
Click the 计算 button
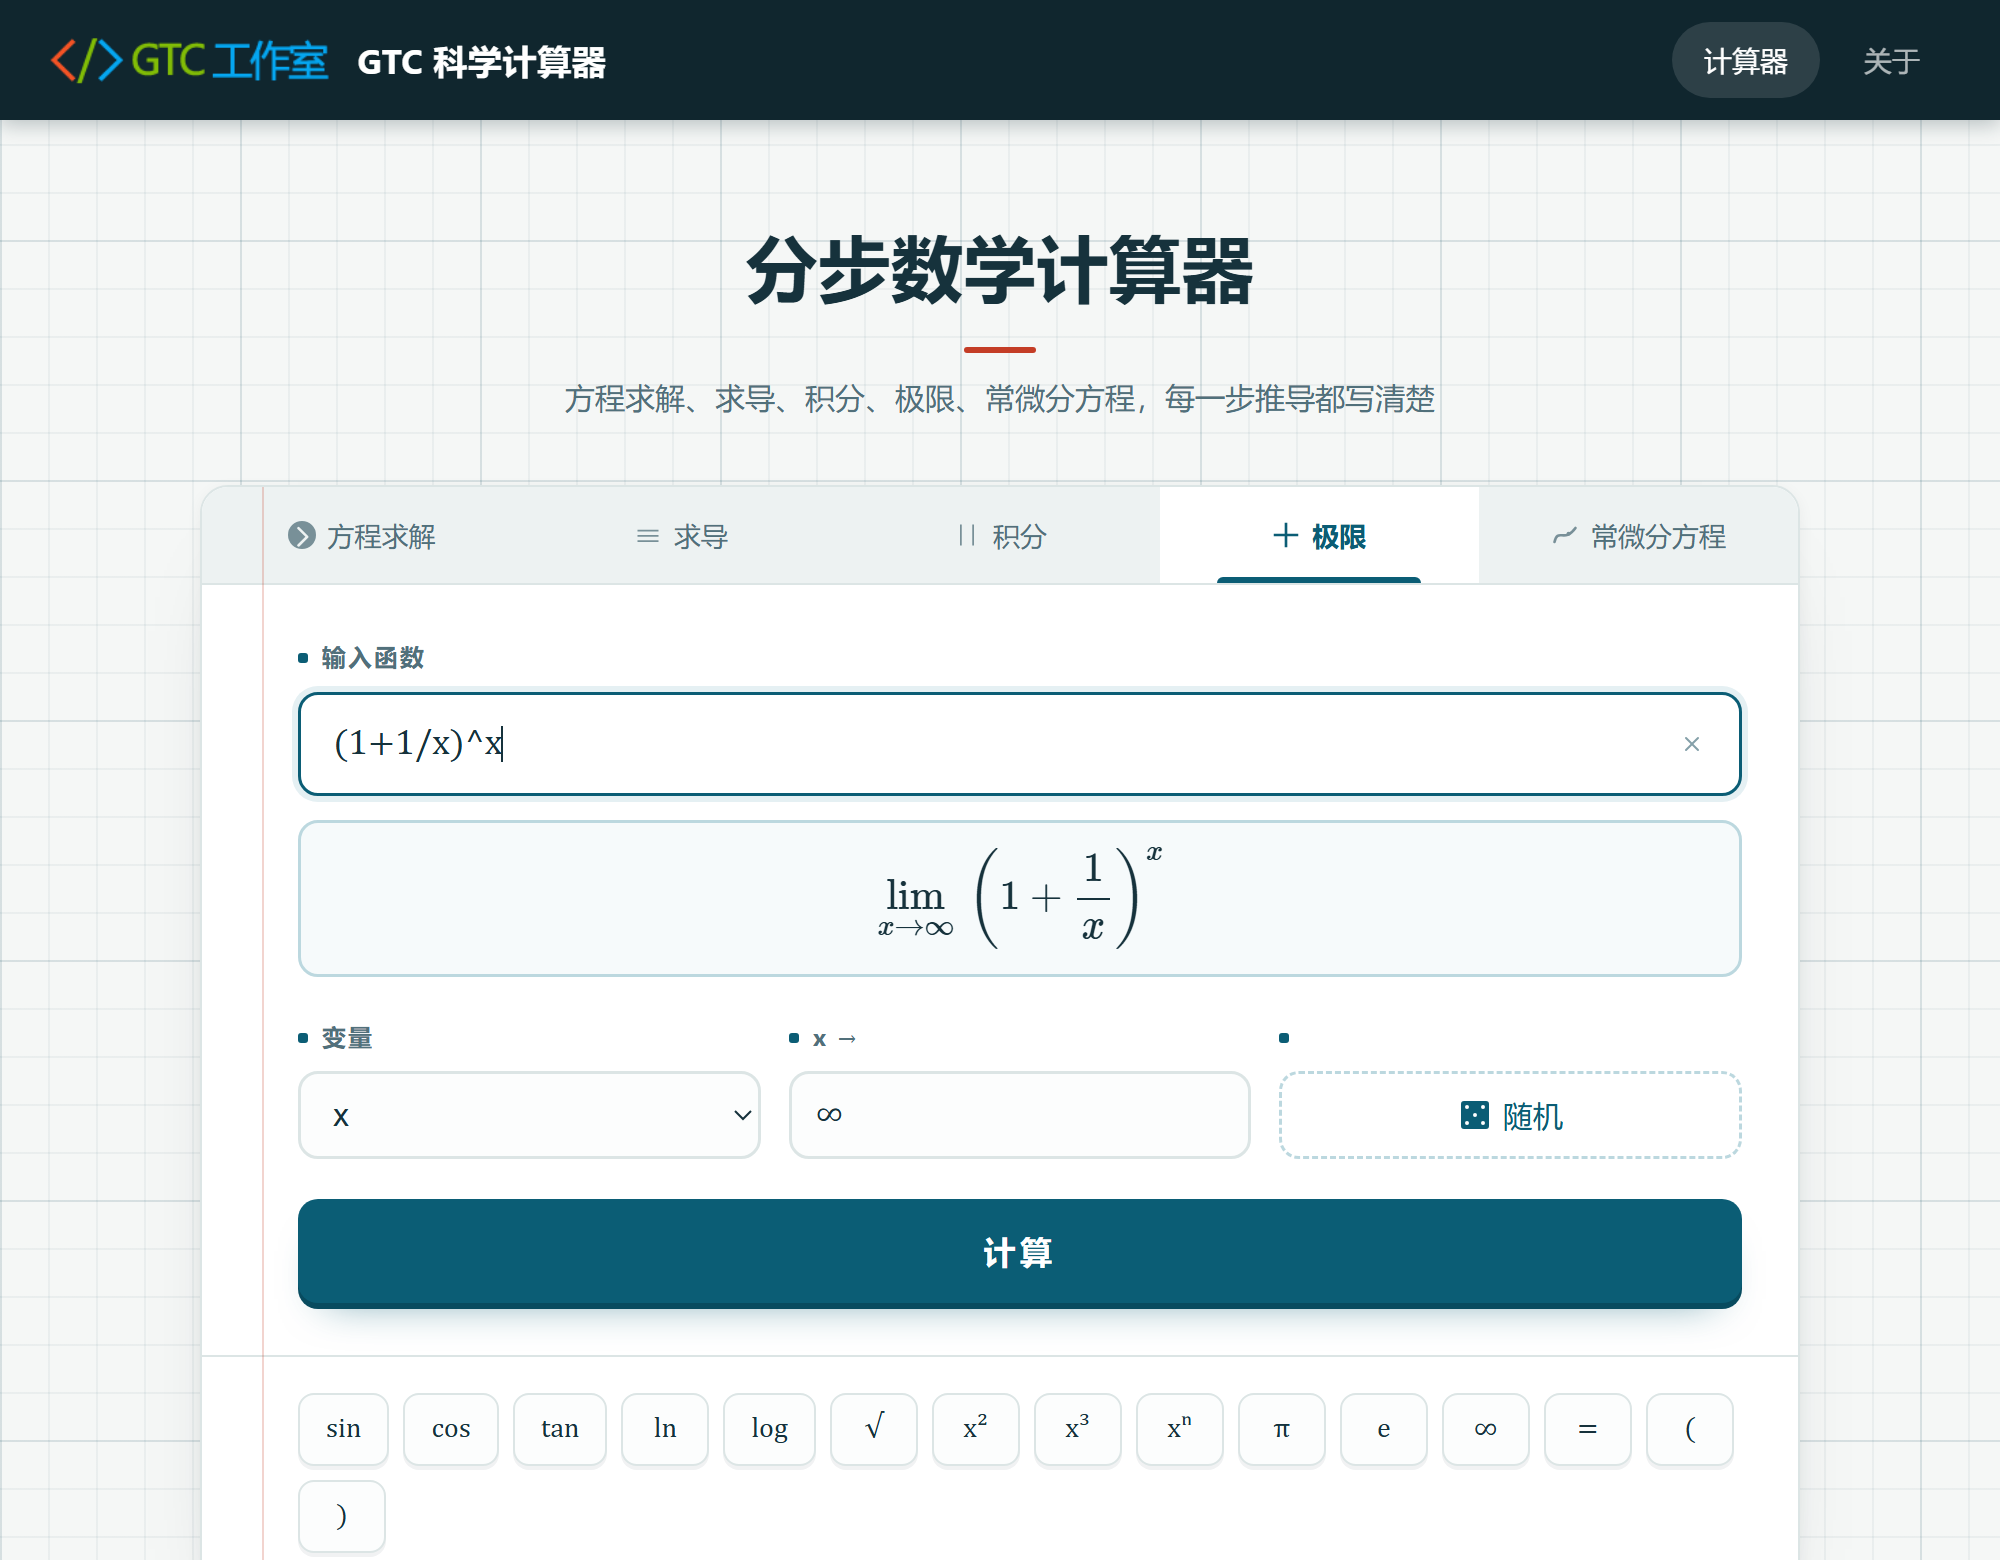(x=1019, y=1252)
